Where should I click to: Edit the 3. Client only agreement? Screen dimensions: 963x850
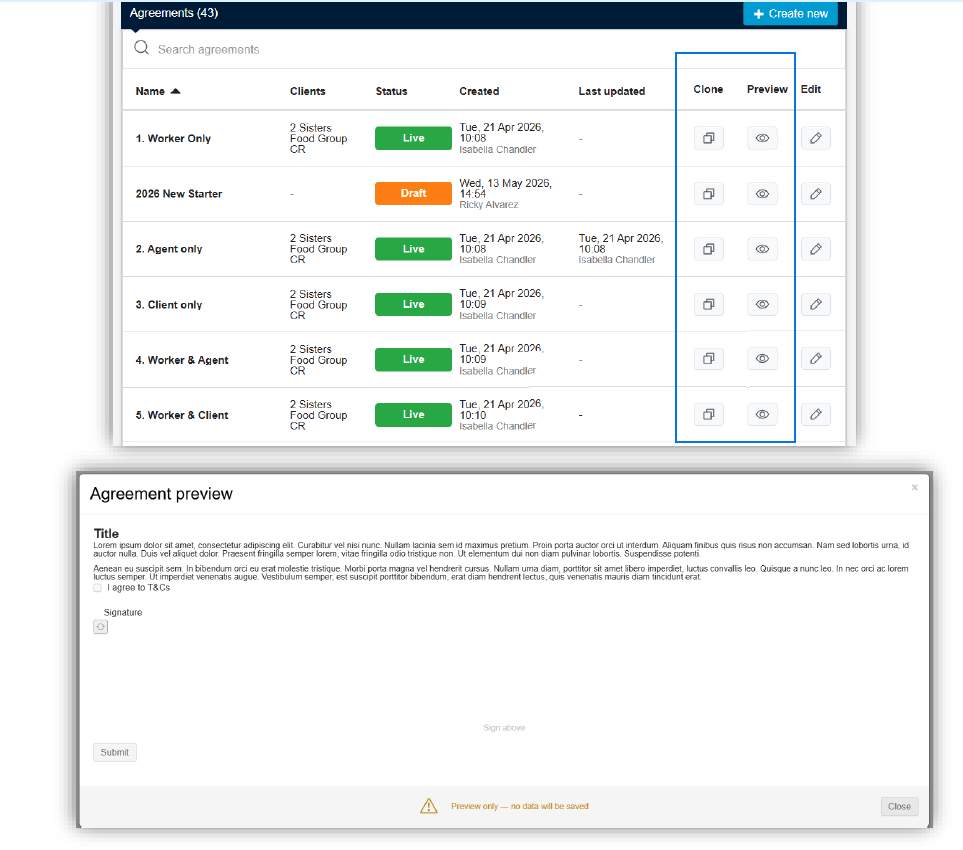pyautogui.click(x=816, y=304)
